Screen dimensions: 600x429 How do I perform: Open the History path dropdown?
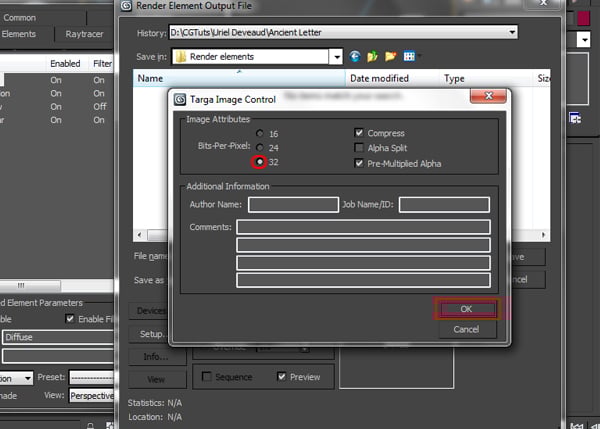pyautogui.click(x=512, y=33)
